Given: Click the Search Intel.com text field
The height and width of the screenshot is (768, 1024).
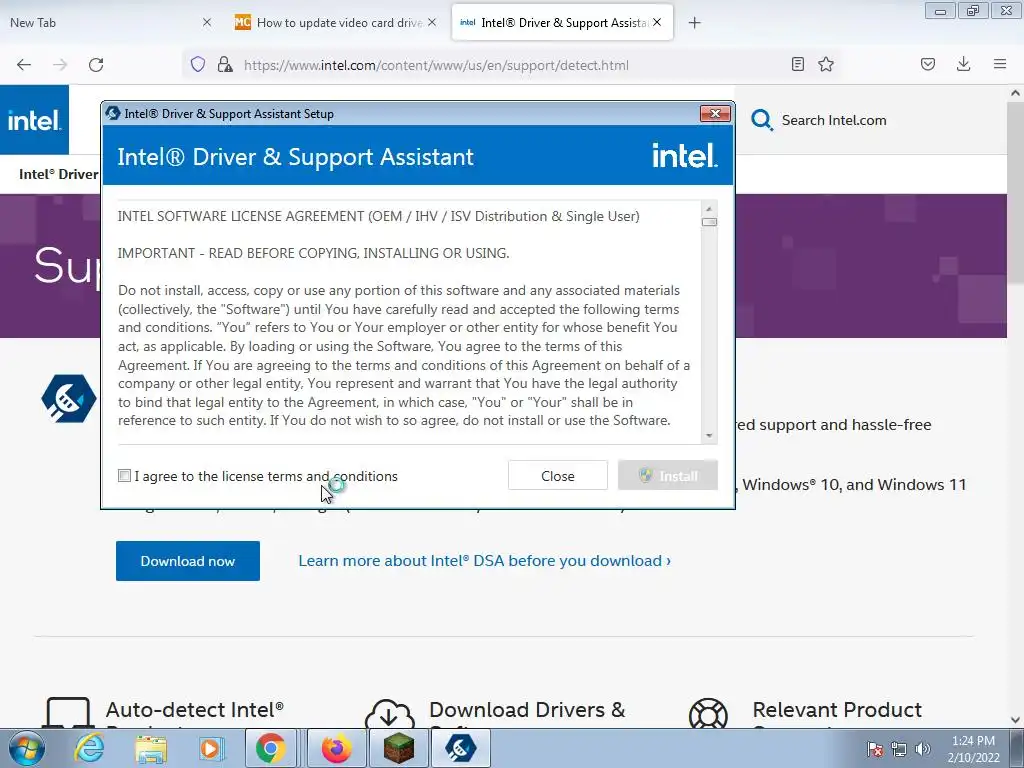Looking at the screenshot, I should [834, 120].
